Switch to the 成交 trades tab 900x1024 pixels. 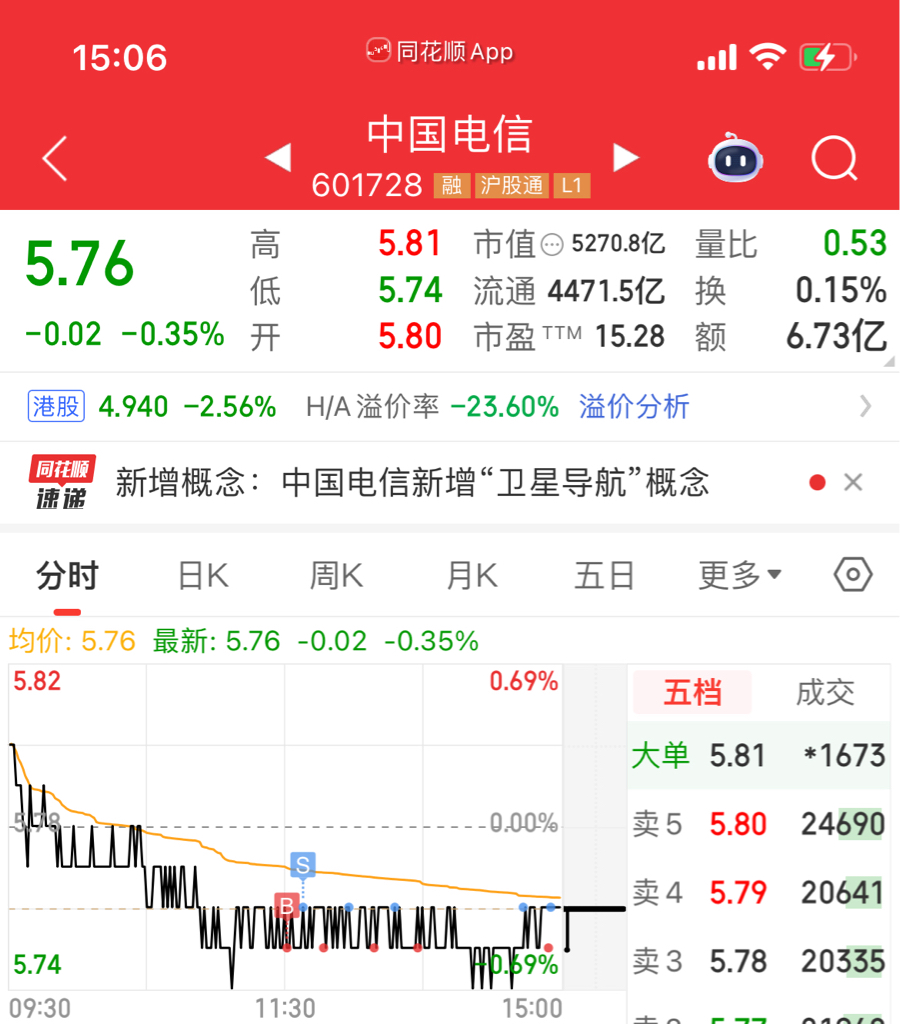click(x=825, y=692)
